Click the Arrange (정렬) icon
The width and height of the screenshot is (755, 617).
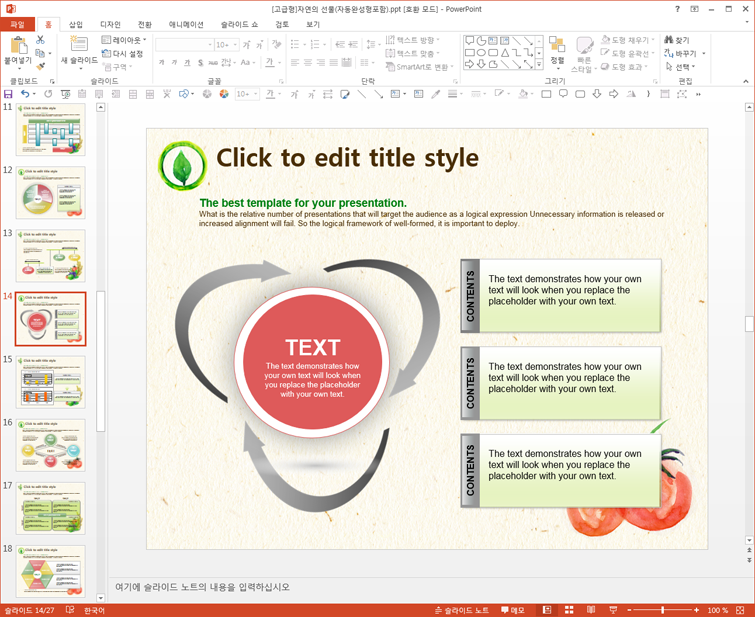tap(557, 45)
